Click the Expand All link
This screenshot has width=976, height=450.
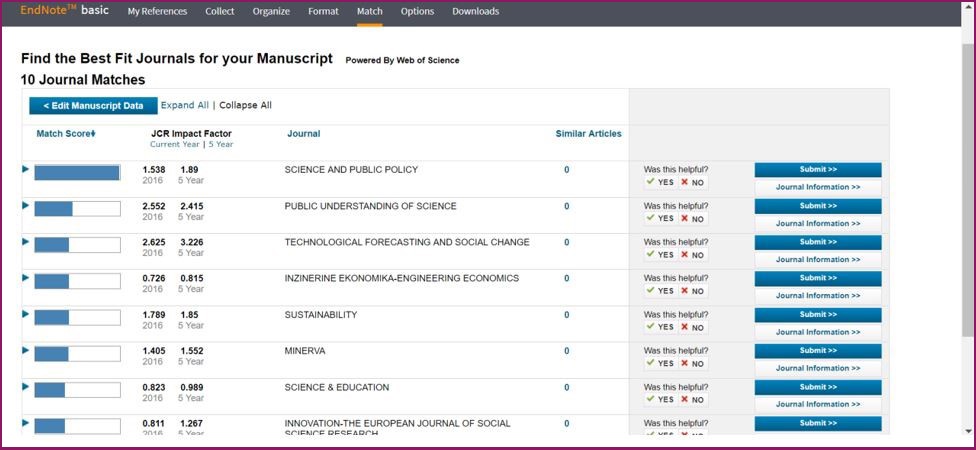coord(185,105)
